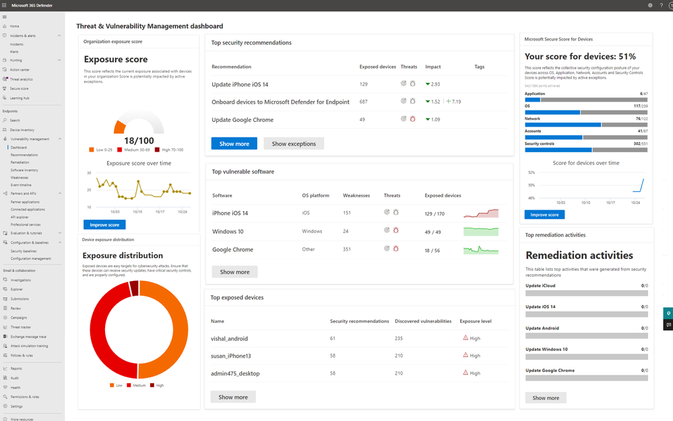This screenshot has width=673, height=421.
Task: Open Settings in the sidebar
Action: click(x=16, y=406)
